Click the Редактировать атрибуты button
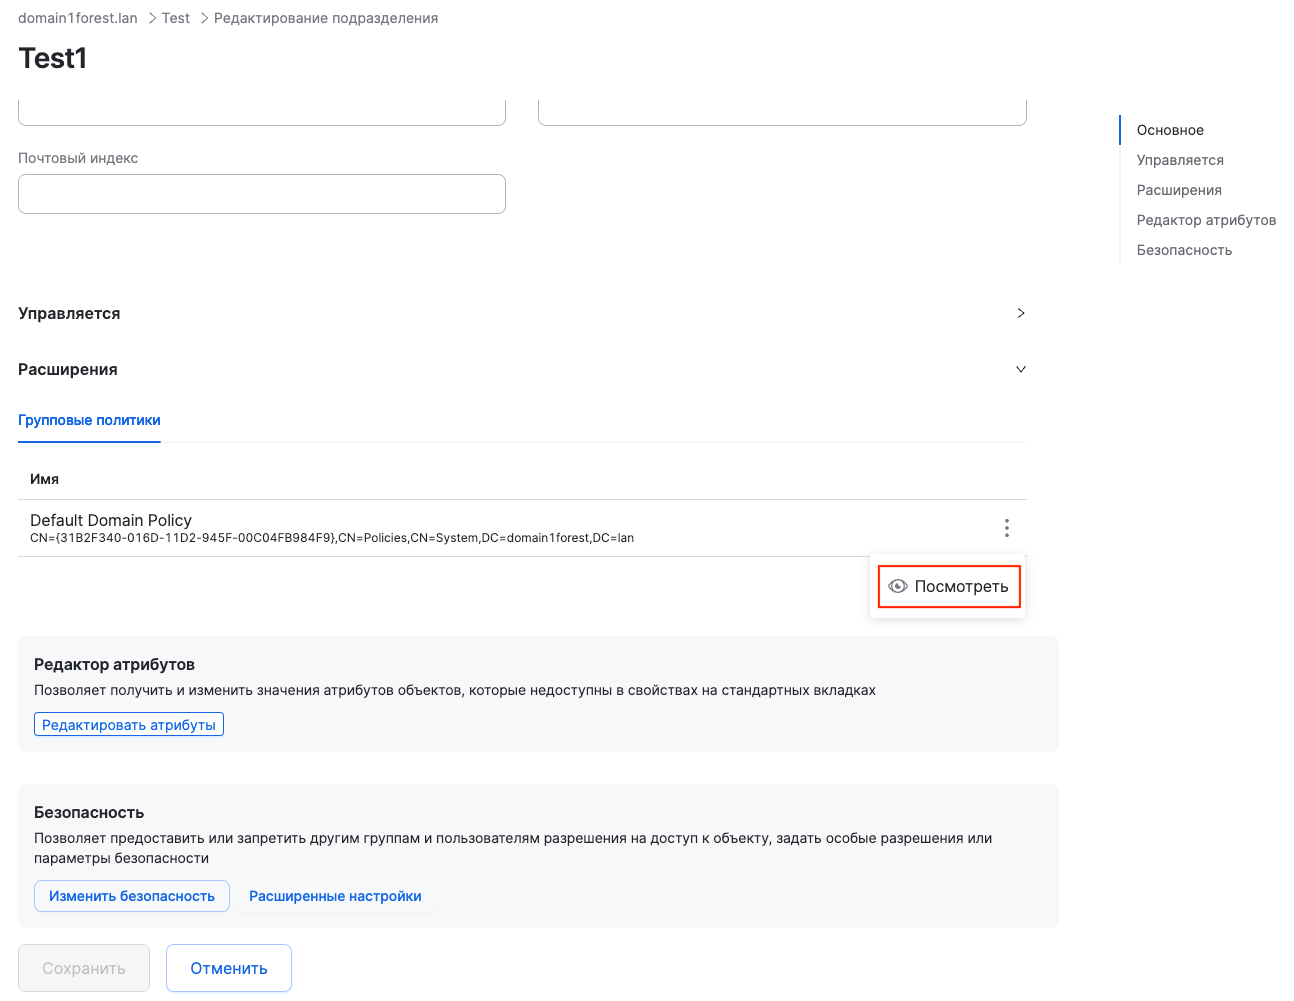The height and width of the screenshot is (1001, 1294). point(129,725)
